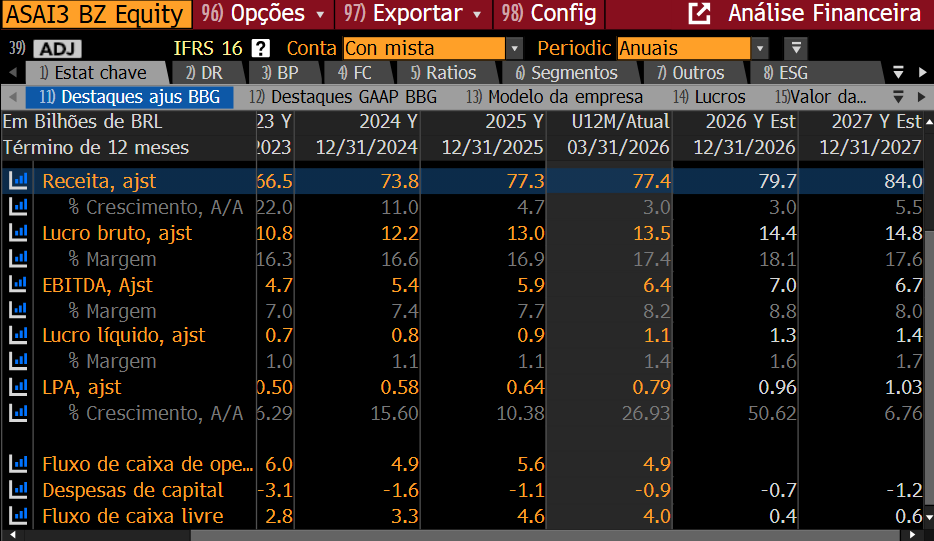The image size is (934, 541).
Task: Open the Opções dropdown menu
Action: click(263, 14)
